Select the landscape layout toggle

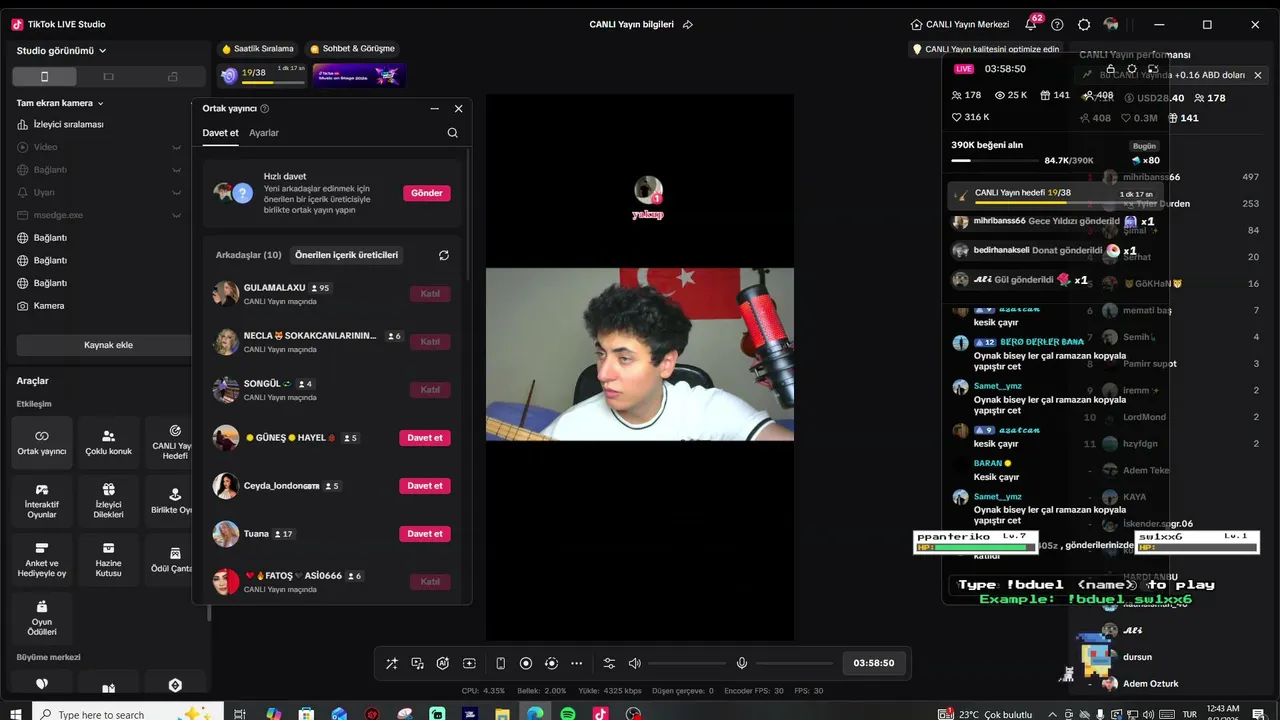[x=108, y=76]
